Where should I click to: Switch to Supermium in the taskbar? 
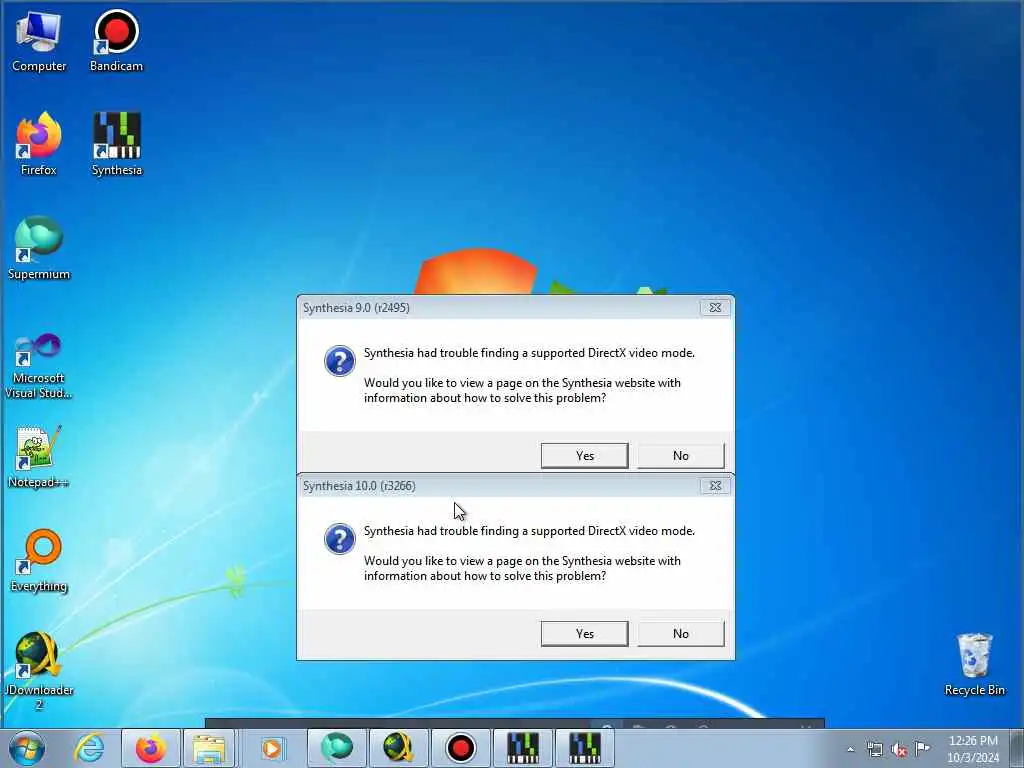tap(337, 748)
